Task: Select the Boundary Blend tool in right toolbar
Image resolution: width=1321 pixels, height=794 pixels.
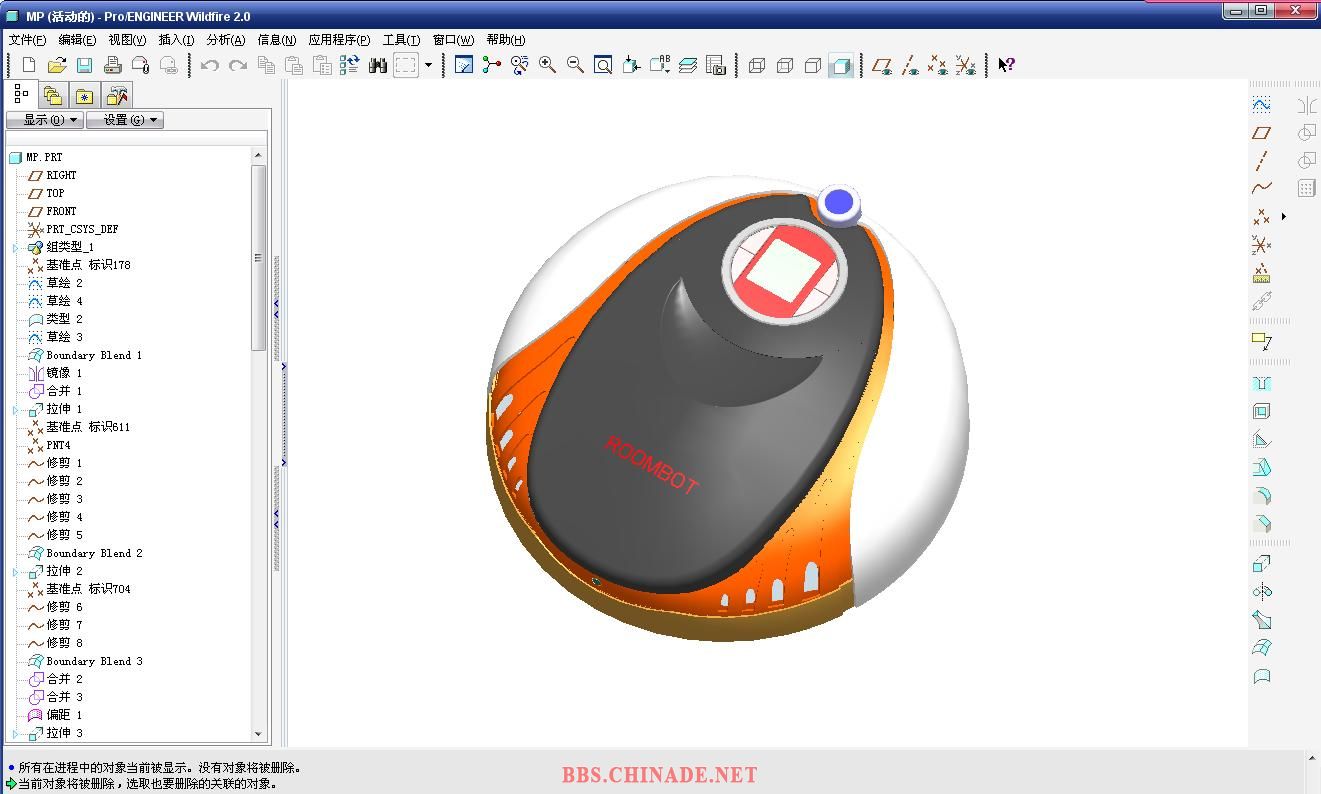Action: click(1262, 648)
